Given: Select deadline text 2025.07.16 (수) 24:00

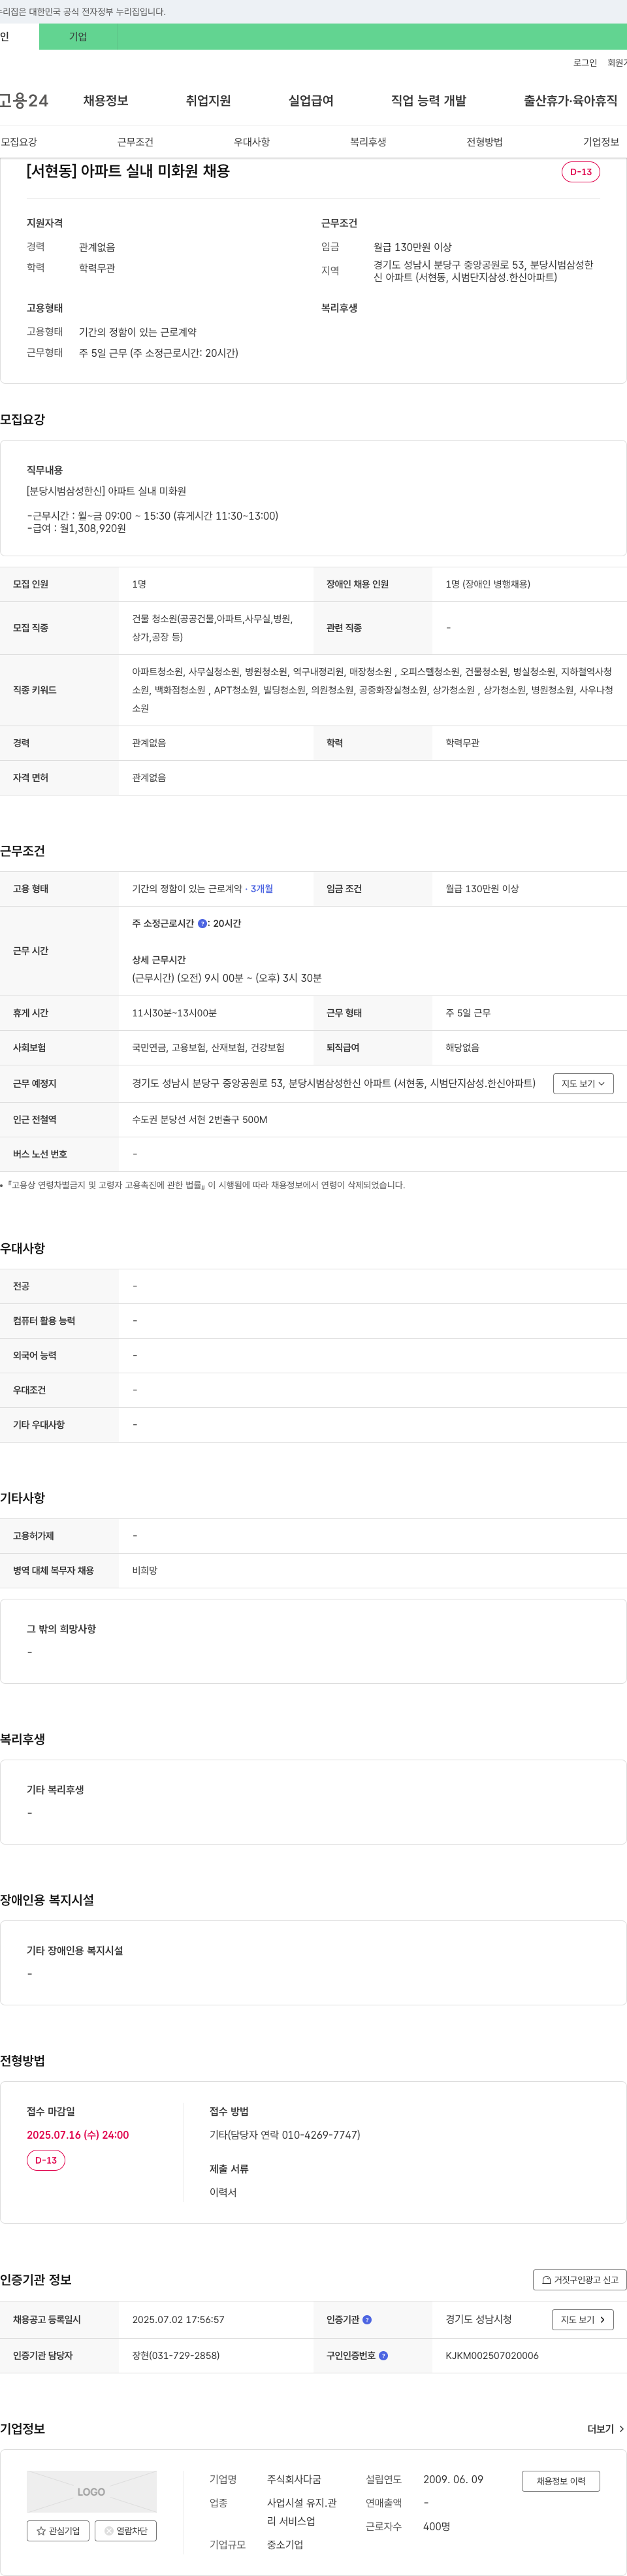Looking at the screenshot, I should 78,2135.
